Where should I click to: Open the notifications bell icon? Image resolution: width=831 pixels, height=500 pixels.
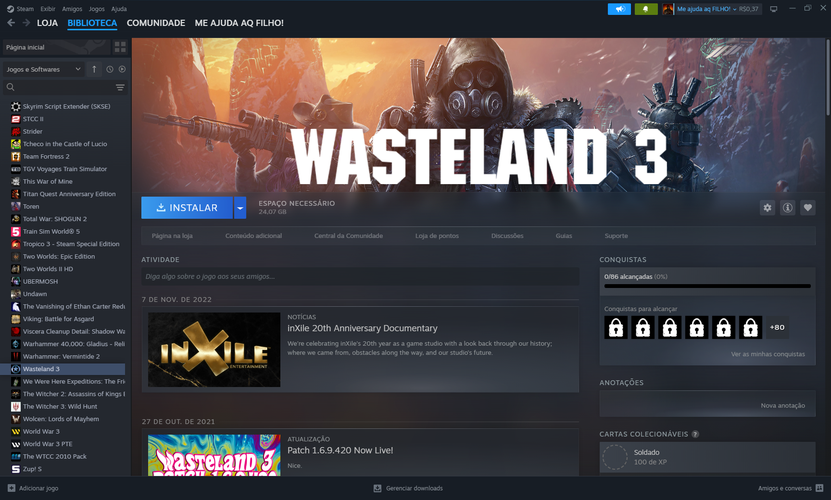(646, 9)
